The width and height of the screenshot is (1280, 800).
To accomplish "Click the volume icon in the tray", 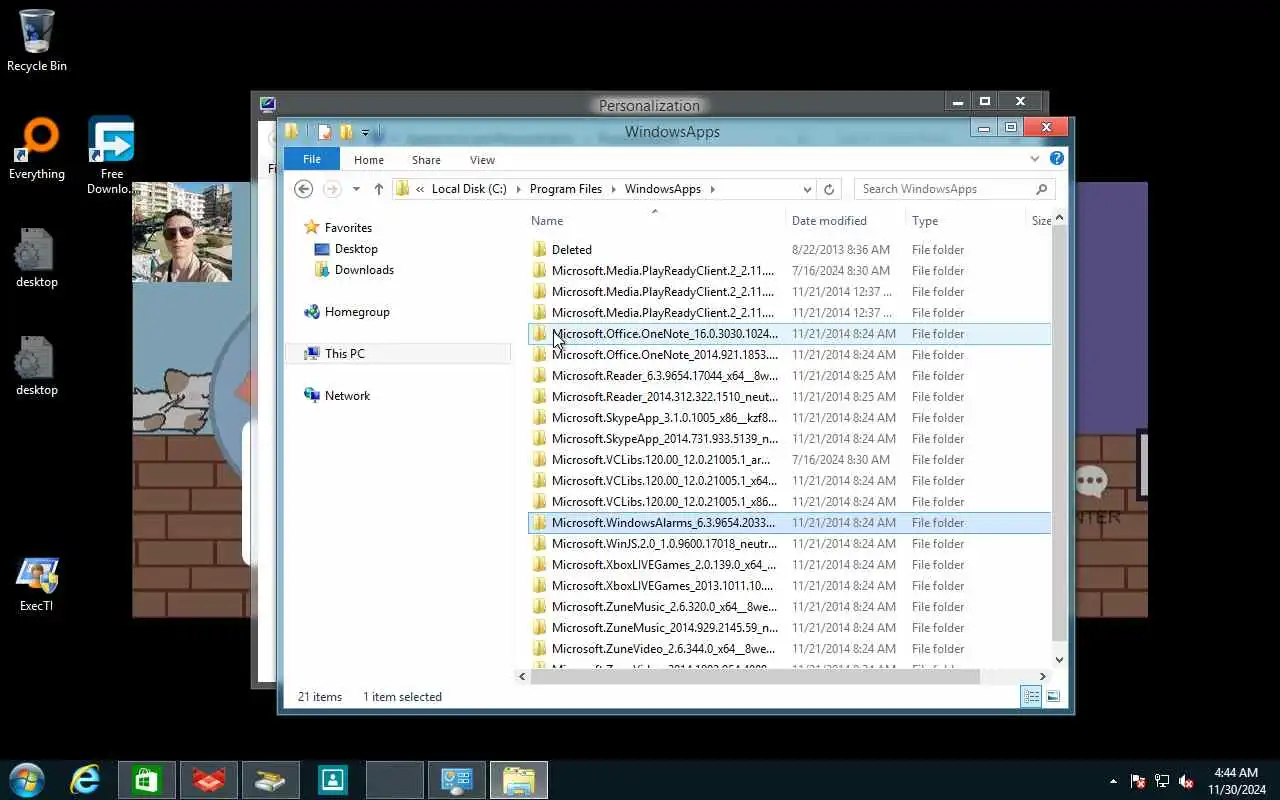I will tap(1186, 781).
